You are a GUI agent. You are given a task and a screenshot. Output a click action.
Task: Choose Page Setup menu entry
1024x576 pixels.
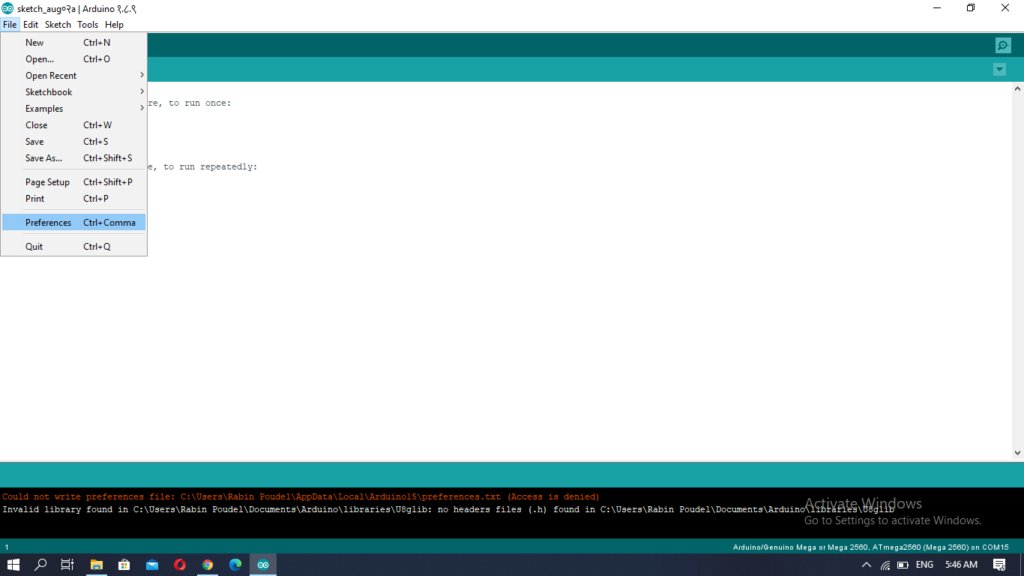point(74,182)
